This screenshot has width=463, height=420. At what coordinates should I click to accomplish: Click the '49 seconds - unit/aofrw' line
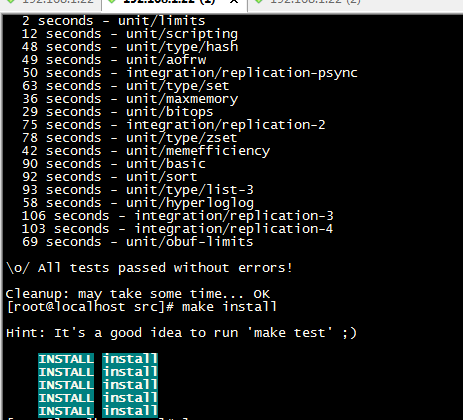point(114,60)
